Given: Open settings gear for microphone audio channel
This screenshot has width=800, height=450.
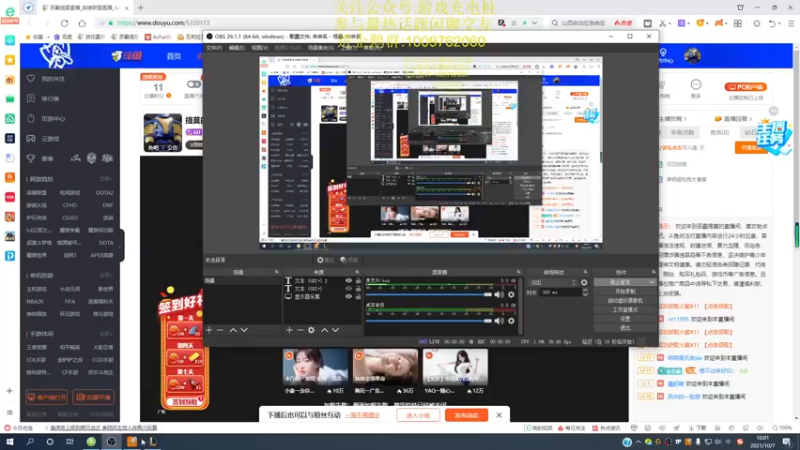Looking at the screenshot, I should [511, 294].
